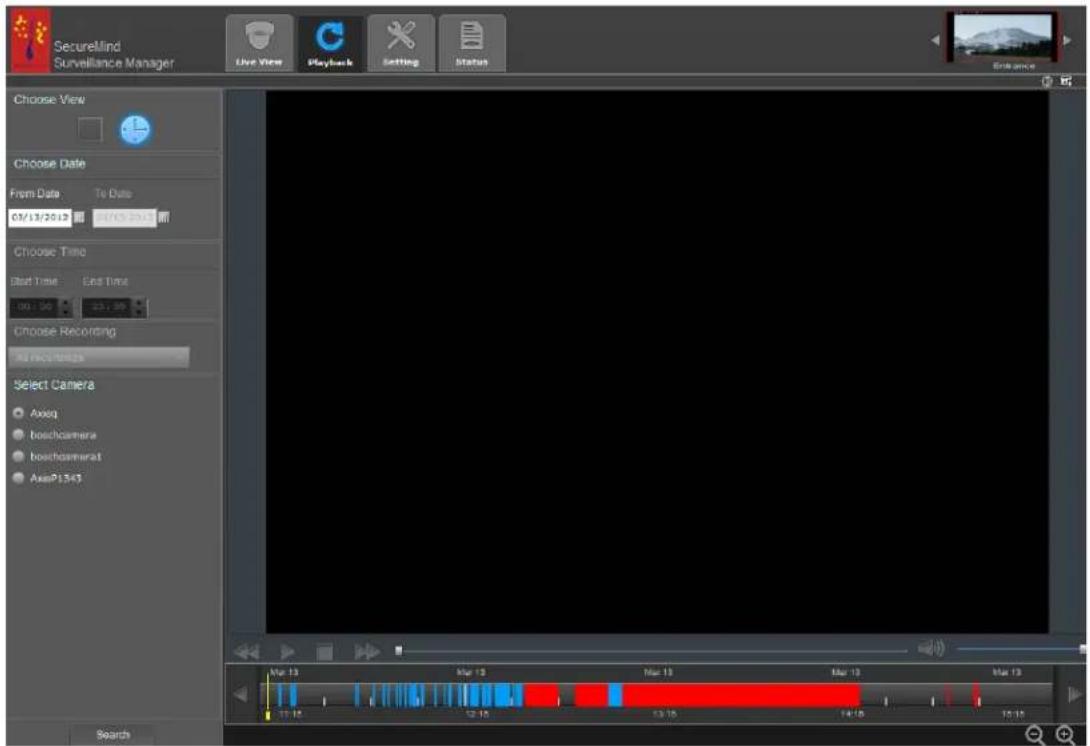The height and width of the screenshot is (746, 1090).
Task: Open the Setting tab
Action: point(400,43)
